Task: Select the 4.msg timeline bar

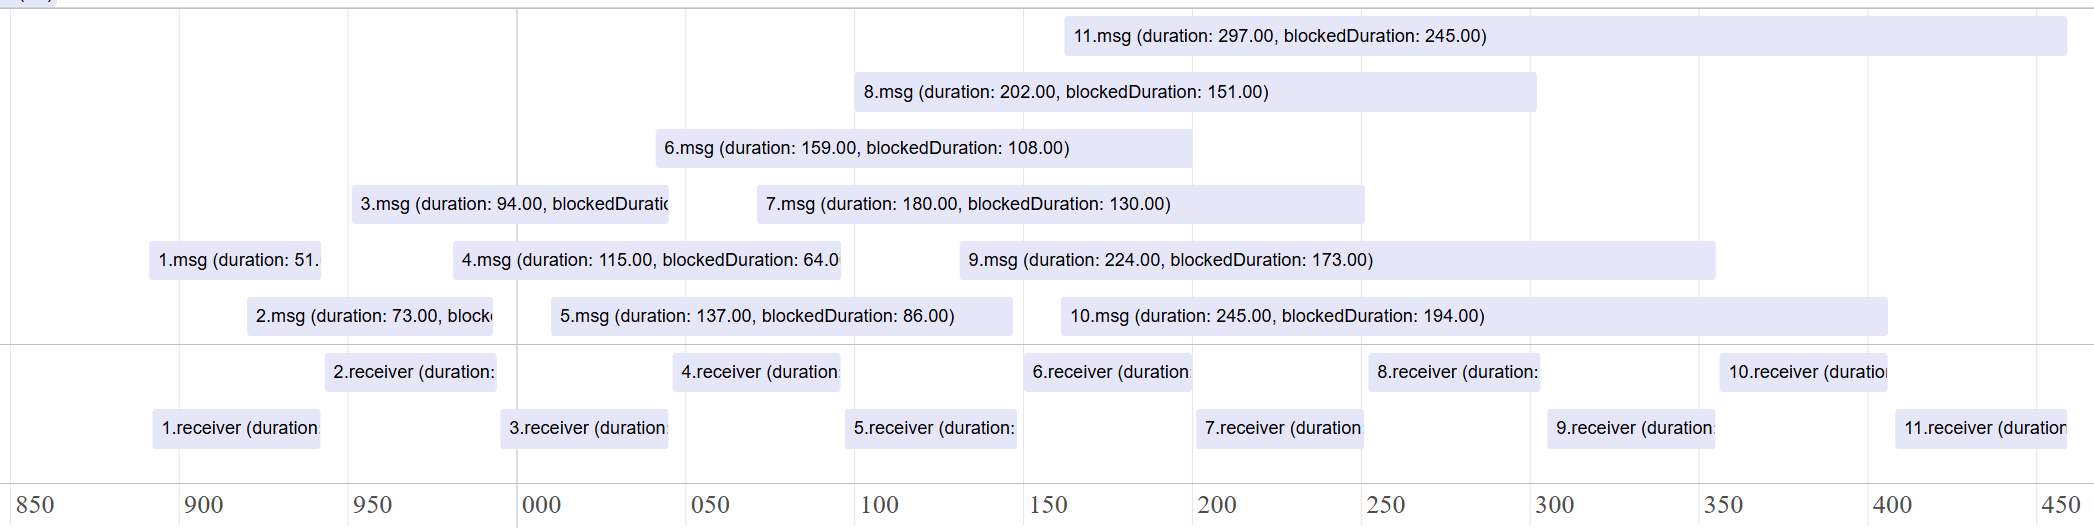Action: pyautogui.click(x=647, y=260)
